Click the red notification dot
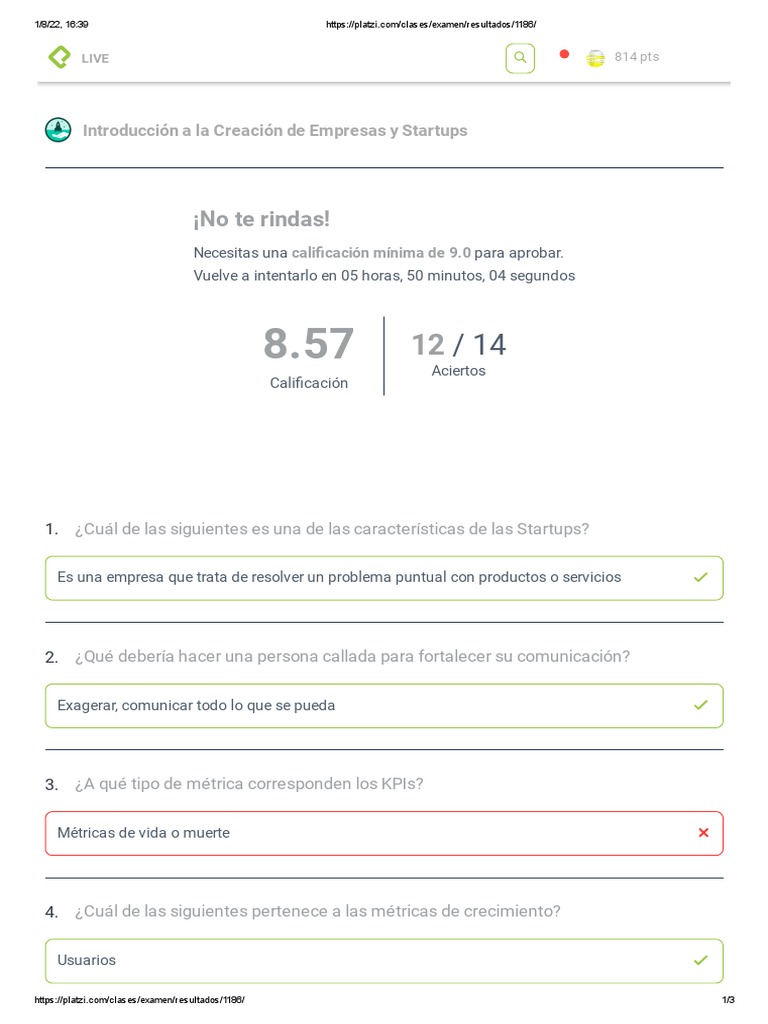 564,54
